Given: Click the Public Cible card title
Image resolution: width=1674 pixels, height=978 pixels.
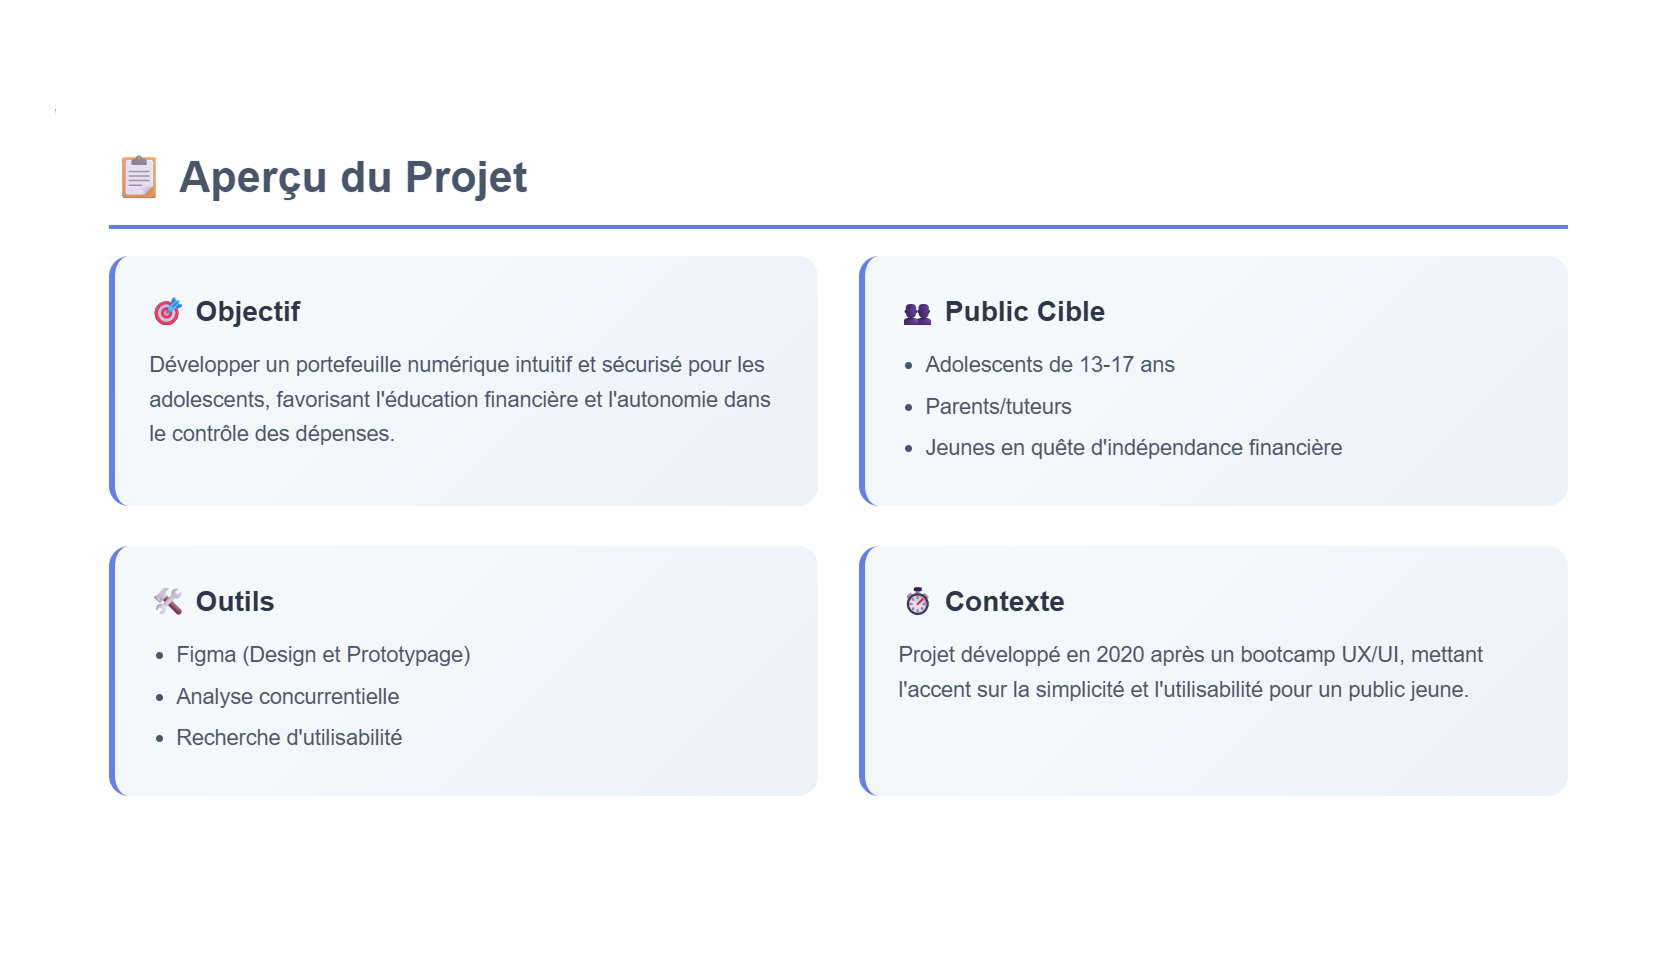Looking at the screenshot, I should (1025, 312).
